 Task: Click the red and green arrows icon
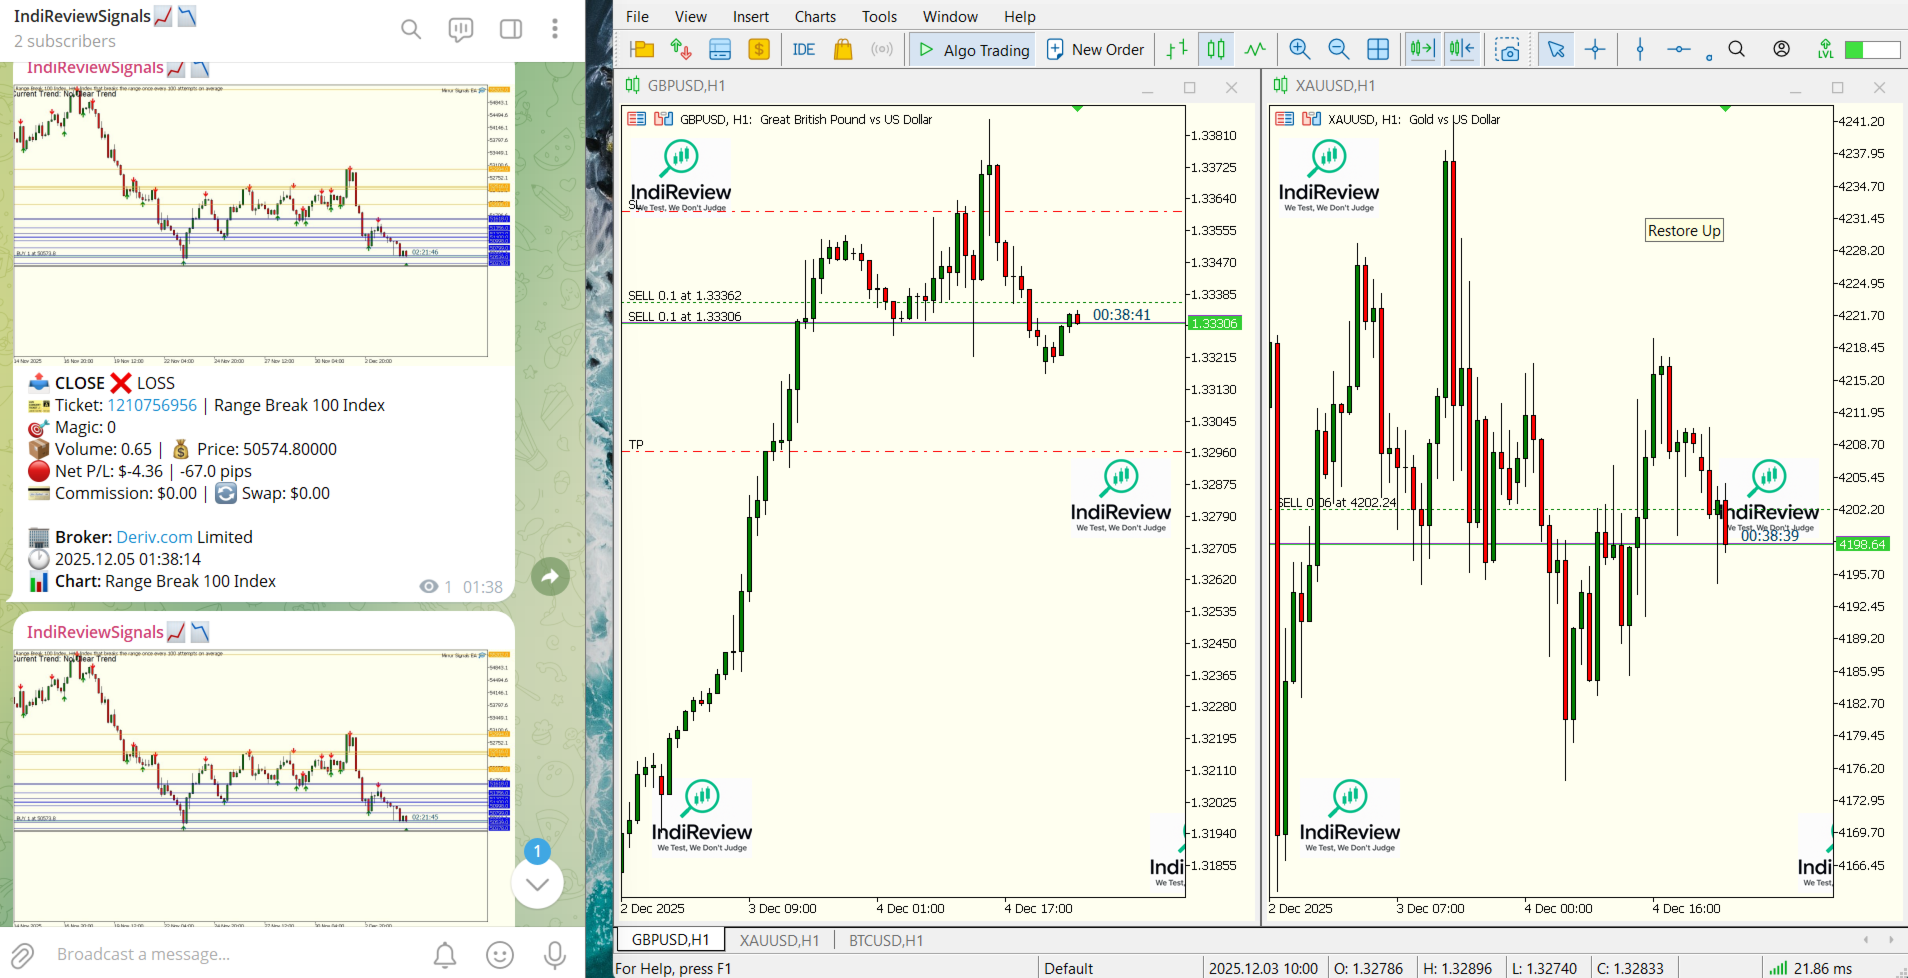681,49
